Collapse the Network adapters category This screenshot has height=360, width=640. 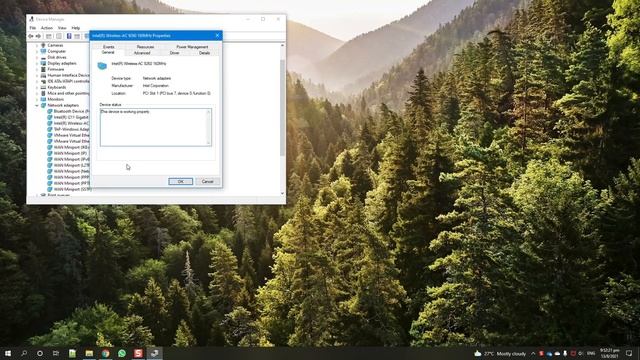click(37, 105)
